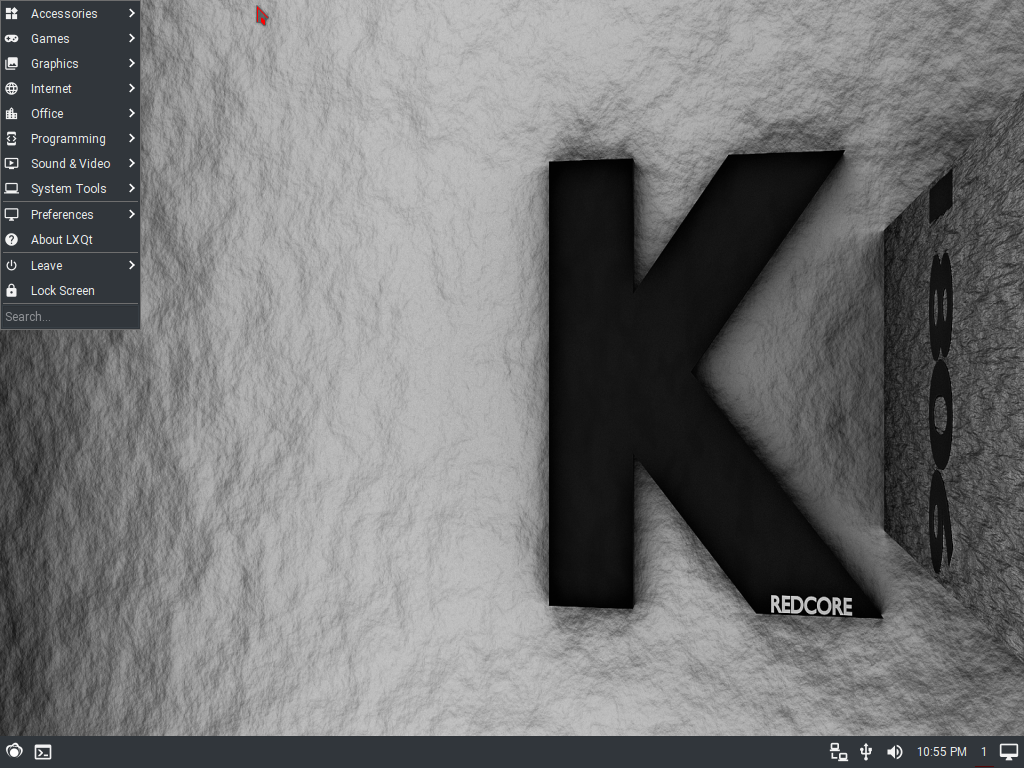Click the Leave power icon
1024x768 pixels.
[12, 265]
